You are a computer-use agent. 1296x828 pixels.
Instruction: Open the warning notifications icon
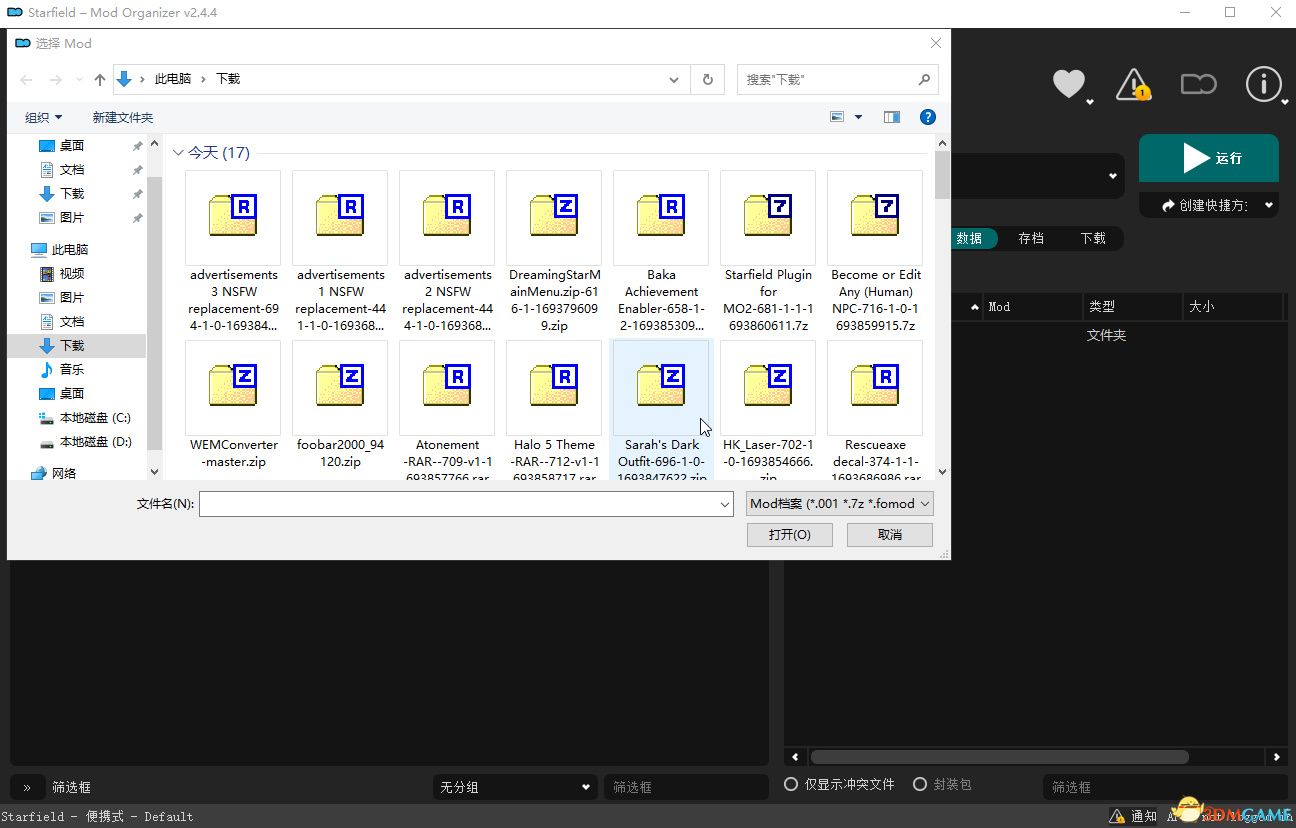coord(1132,84)
